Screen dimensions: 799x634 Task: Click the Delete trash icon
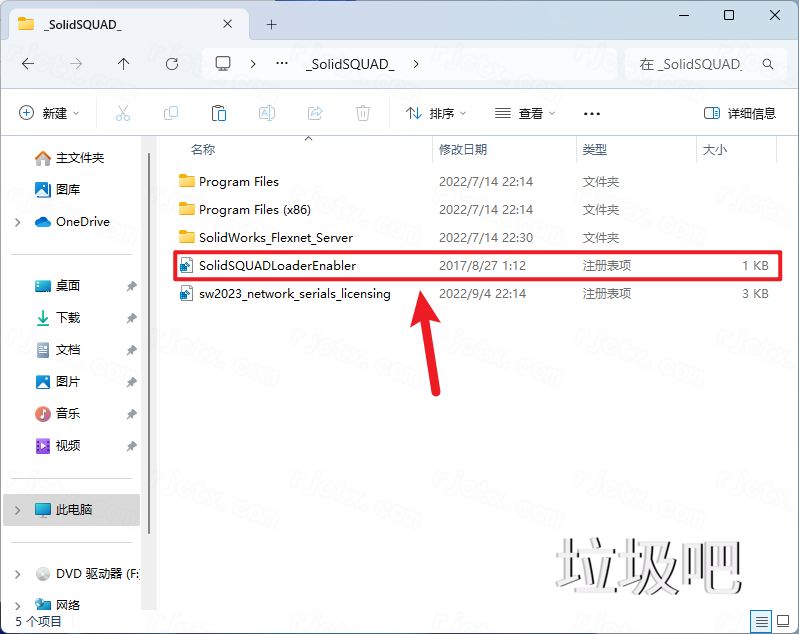point(363,113)
